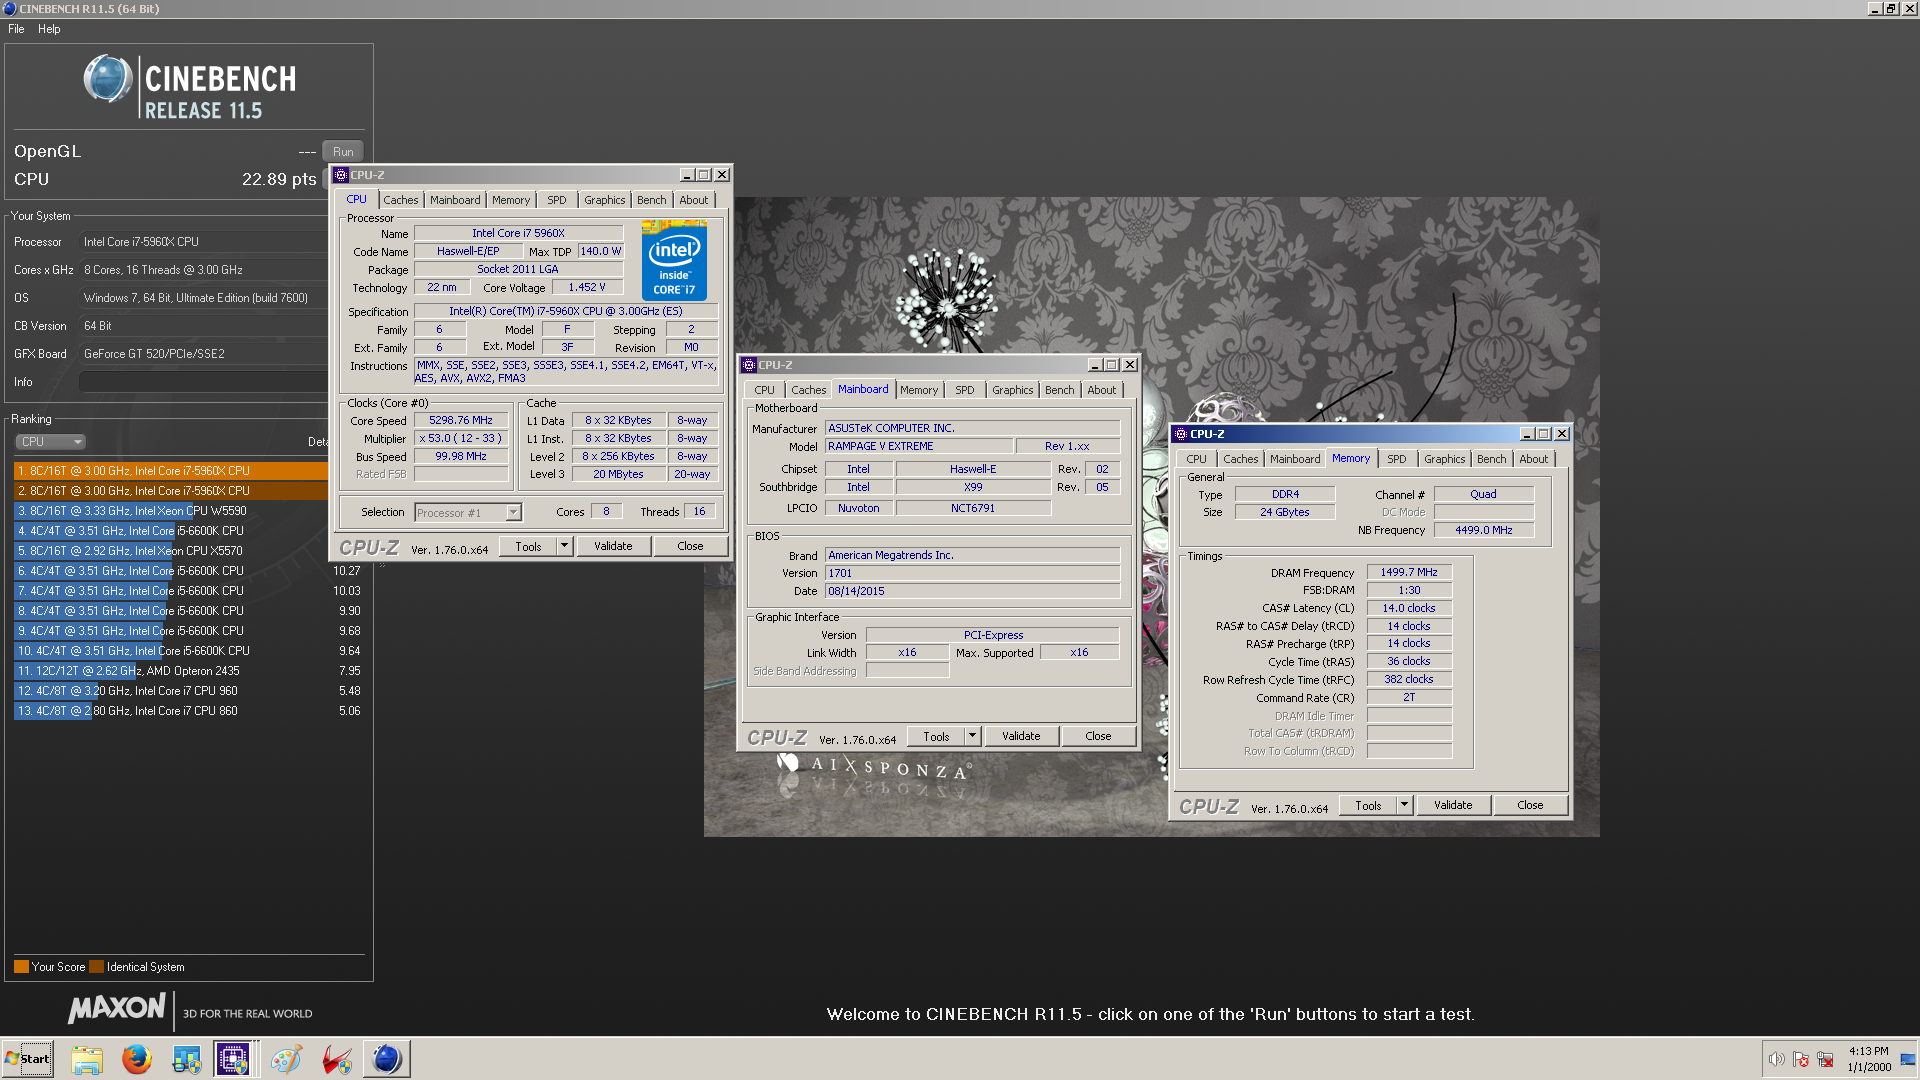The width and height of the screenshot is (1920, 1080).
Task: Click Validate in the CPU-Z Memory window
Action: 1453,805
